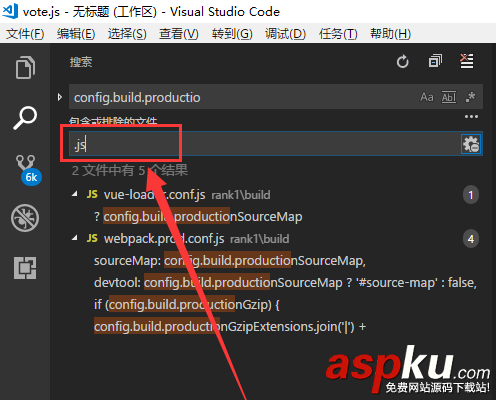Collapse all search results
Image resolution: width=496 pixels, height=400 pixels.
coord(435,61)
